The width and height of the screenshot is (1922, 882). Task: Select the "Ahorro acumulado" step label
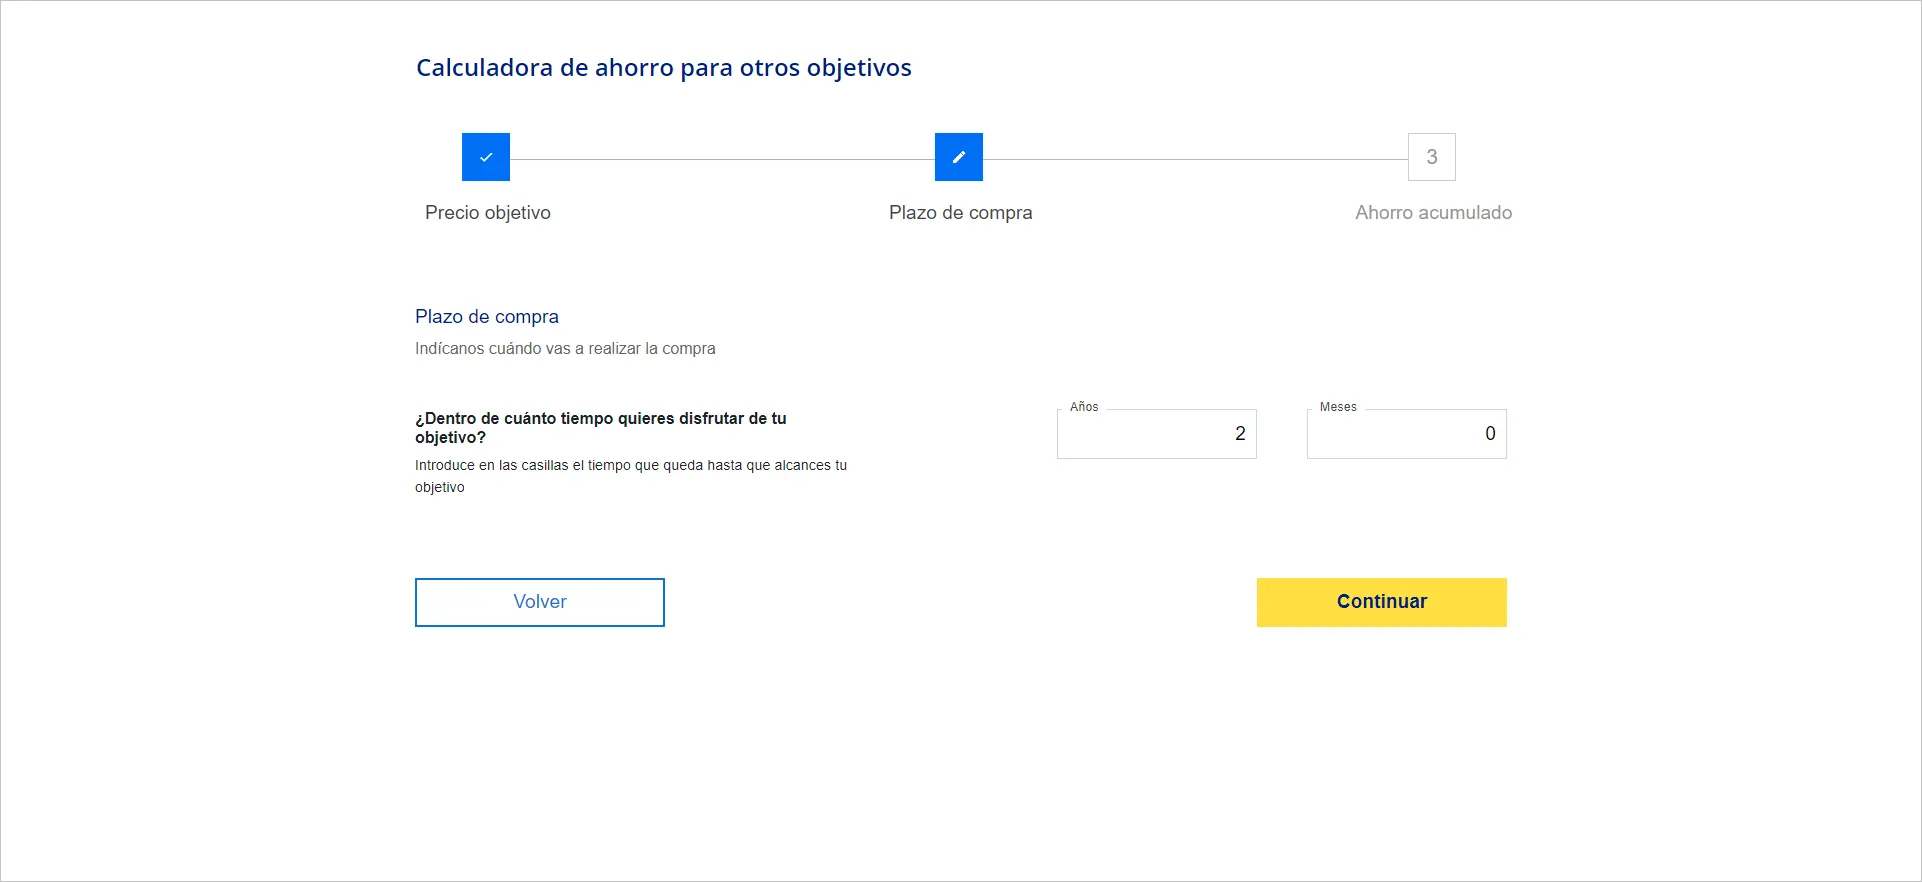(x=1433, y=213)
